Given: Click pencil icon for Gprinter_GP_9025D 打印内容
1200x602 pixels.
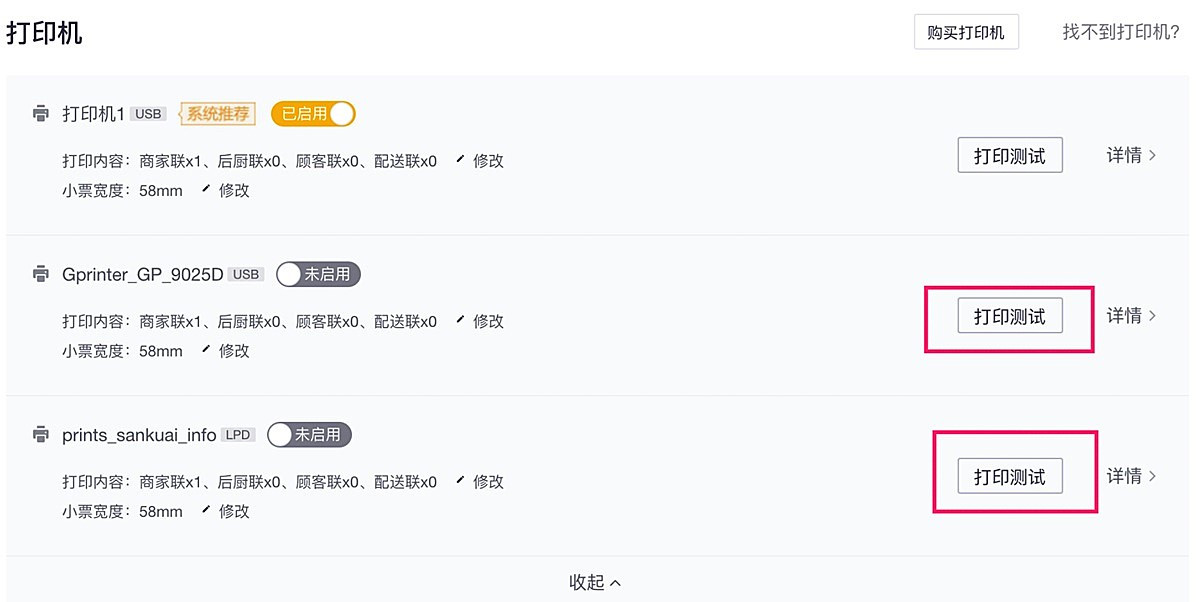Looking at the screenshot, I should click(x=460, y=321).
